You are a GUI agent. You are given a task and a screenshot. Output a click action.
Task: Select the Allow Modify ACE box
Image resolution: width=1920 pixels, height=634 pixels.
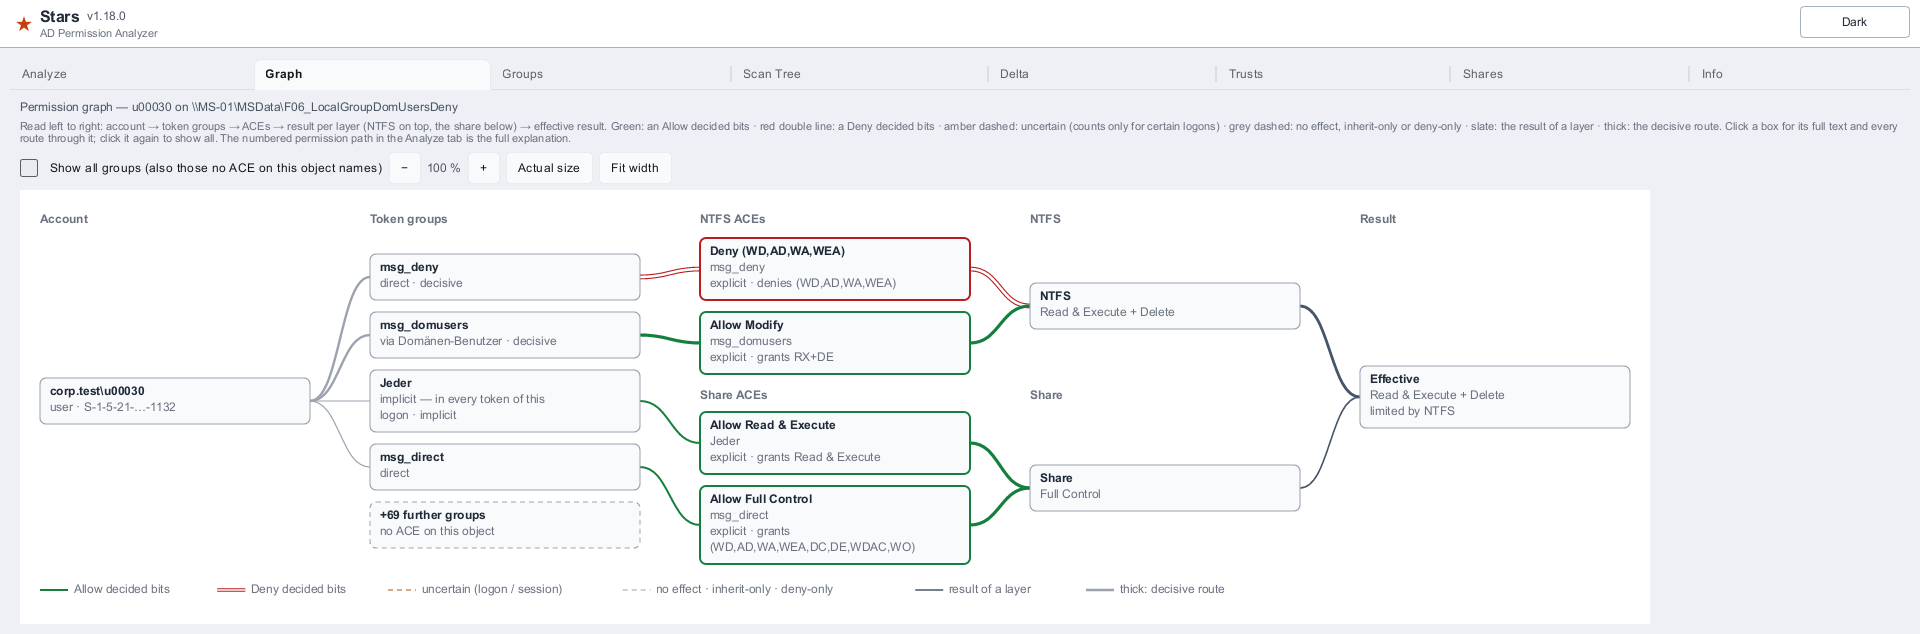pos(835,343)
